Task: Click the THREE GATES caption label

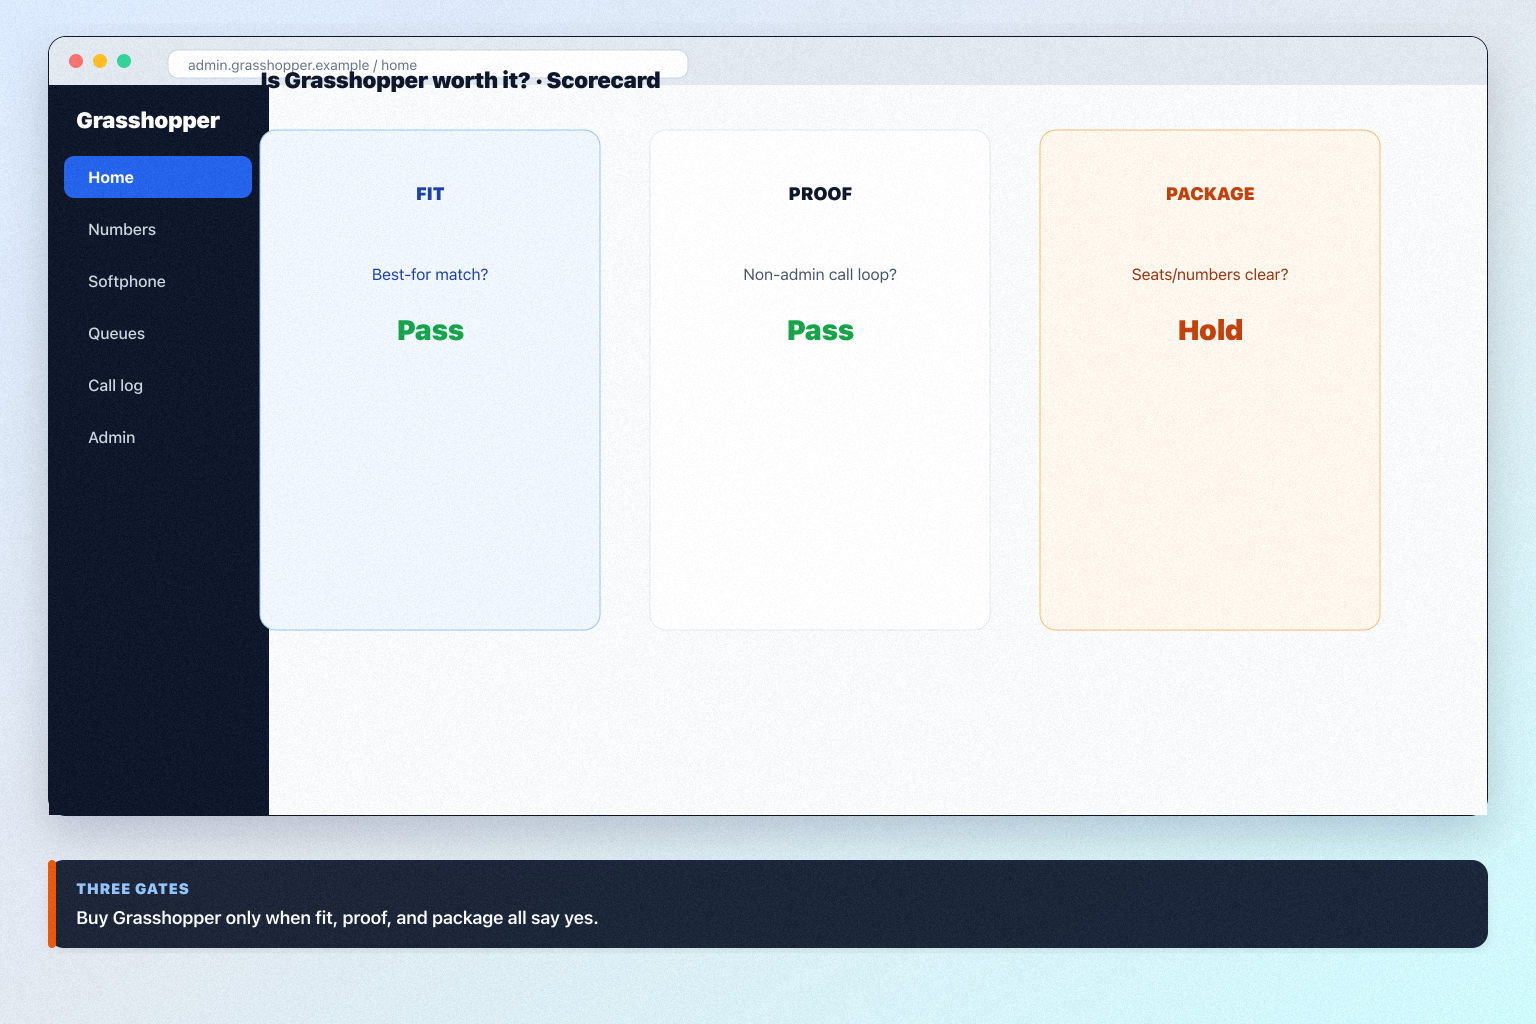Action: 133,888
